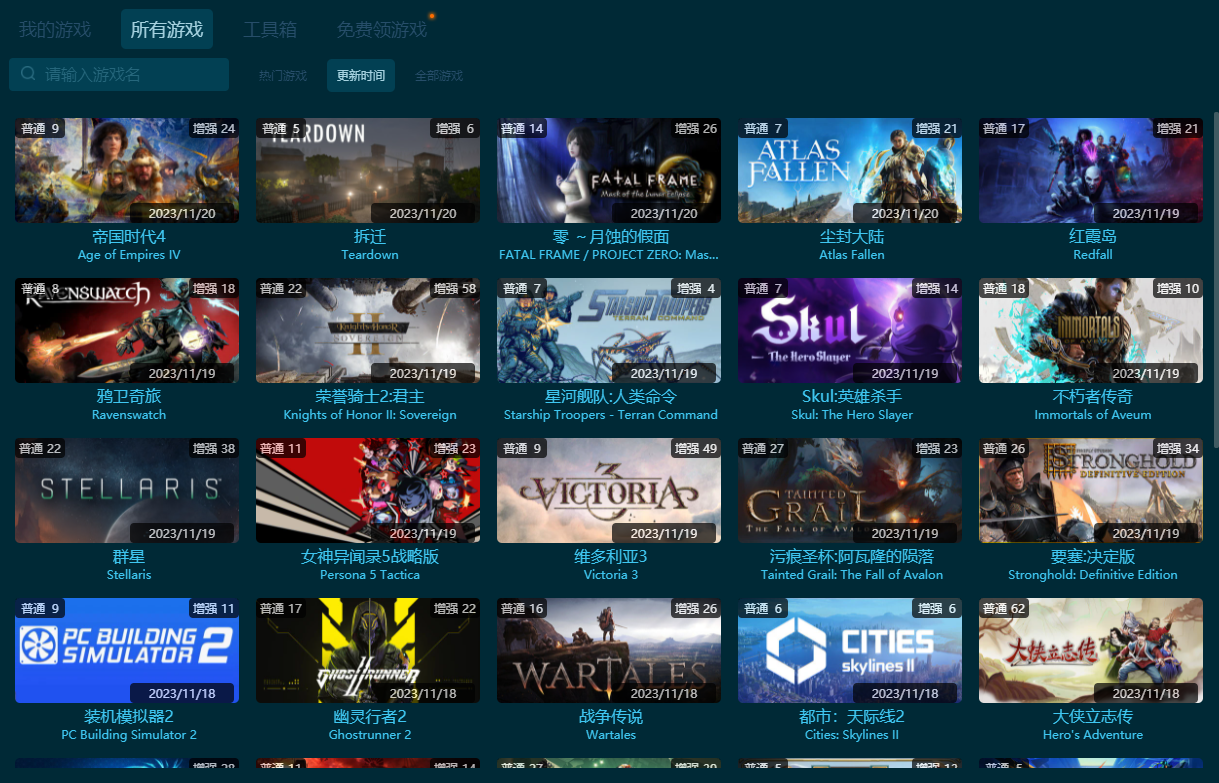Click the 普通 62 badge on Hero's Adventure

[1005, 609]
